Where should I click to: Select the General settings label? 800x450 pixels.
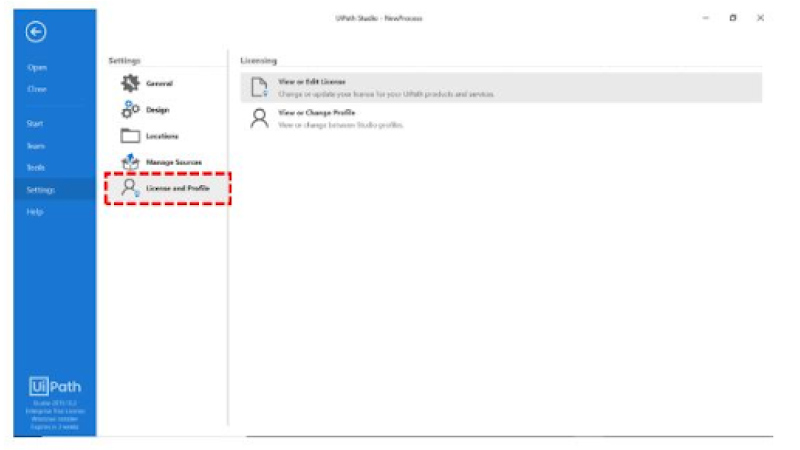point(159,83)
